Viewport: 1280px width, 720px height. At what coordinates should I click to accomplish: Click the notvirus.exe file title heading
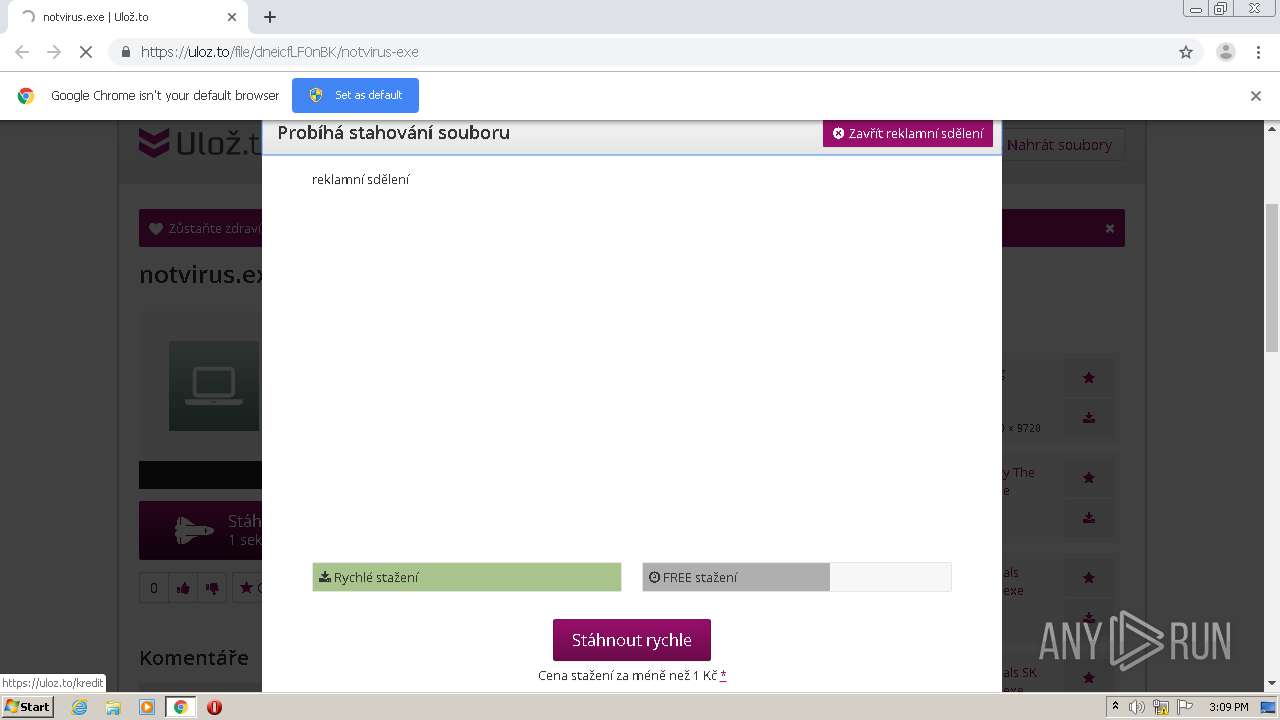pyautogui.click(x=201, y=275)
